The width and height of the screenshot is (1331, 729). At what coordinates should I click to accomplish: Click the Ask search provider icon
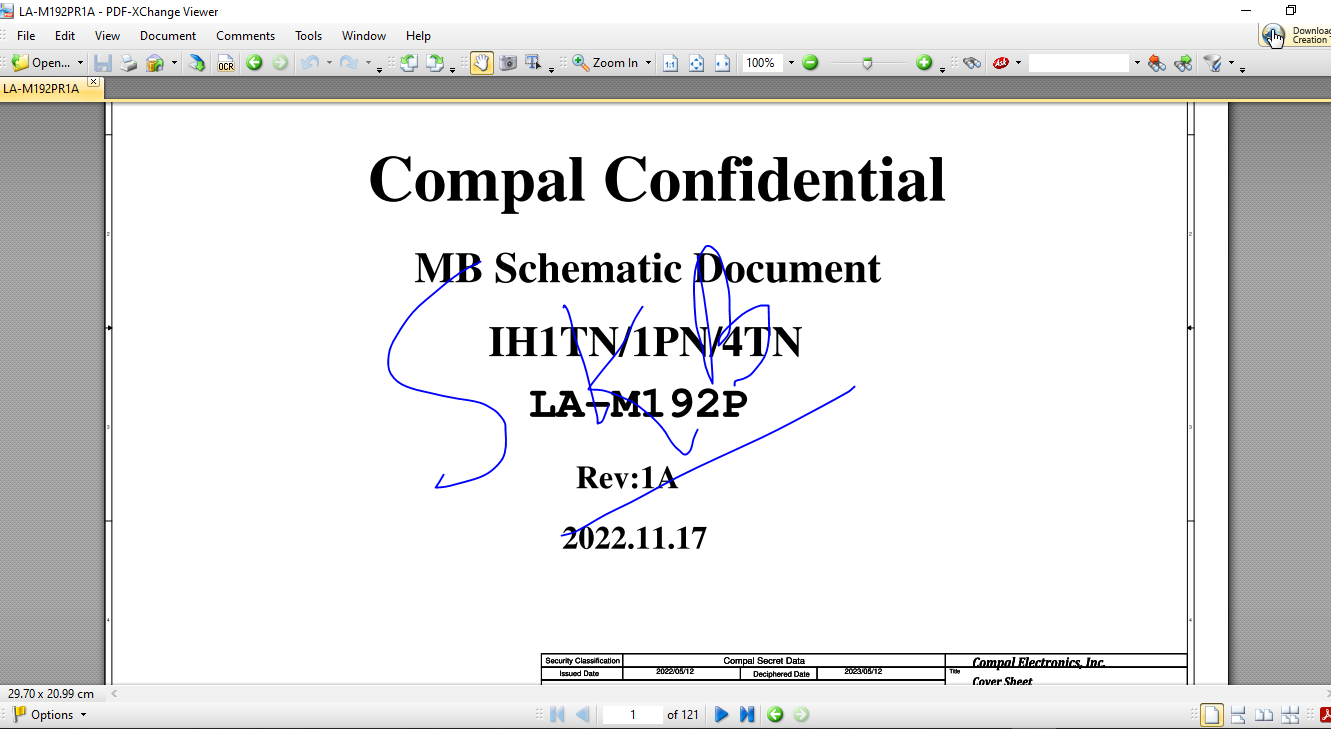tap(1000, 63)
